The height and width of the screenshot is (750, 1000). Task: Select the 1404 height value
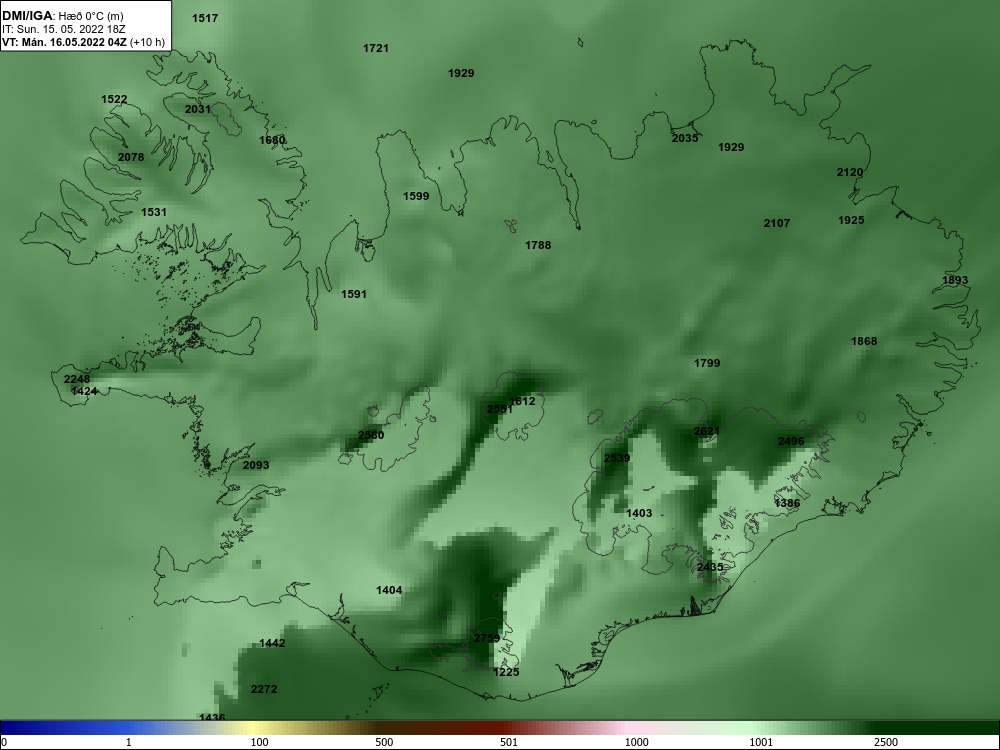(x=389, y=590)
